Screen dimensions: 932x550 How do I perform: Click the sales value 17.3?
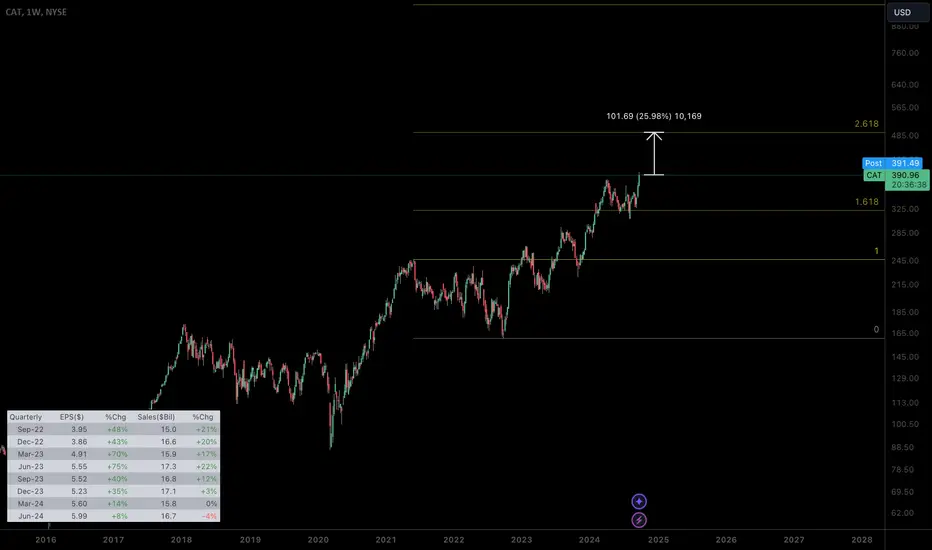click(x=168, y=467)
